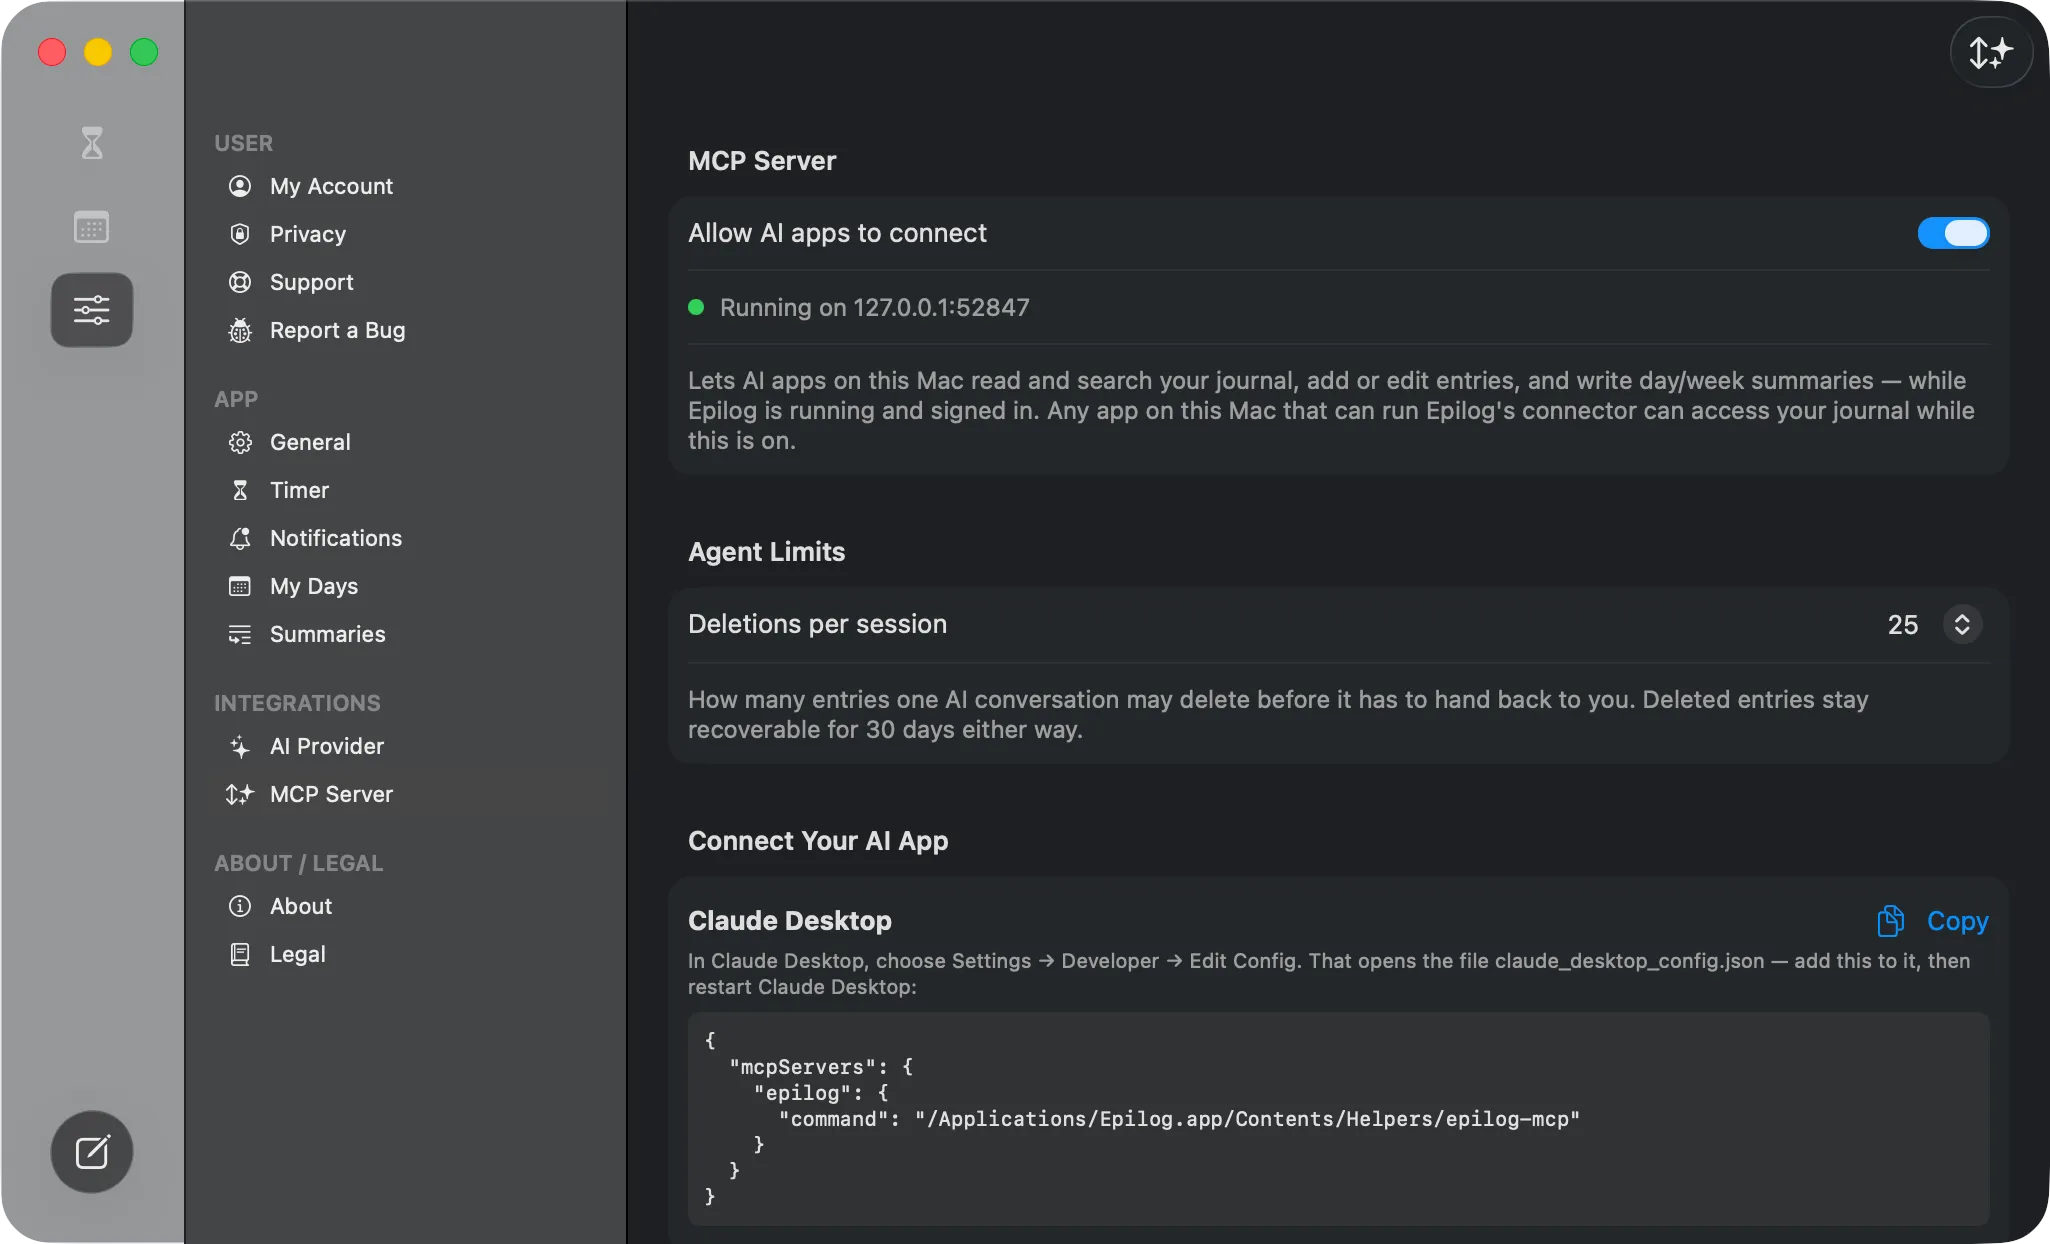Image resolution: width=2050 pixels, height=1244 pixels.
Task: Open My Days settings
Action: tap(314, 586)
